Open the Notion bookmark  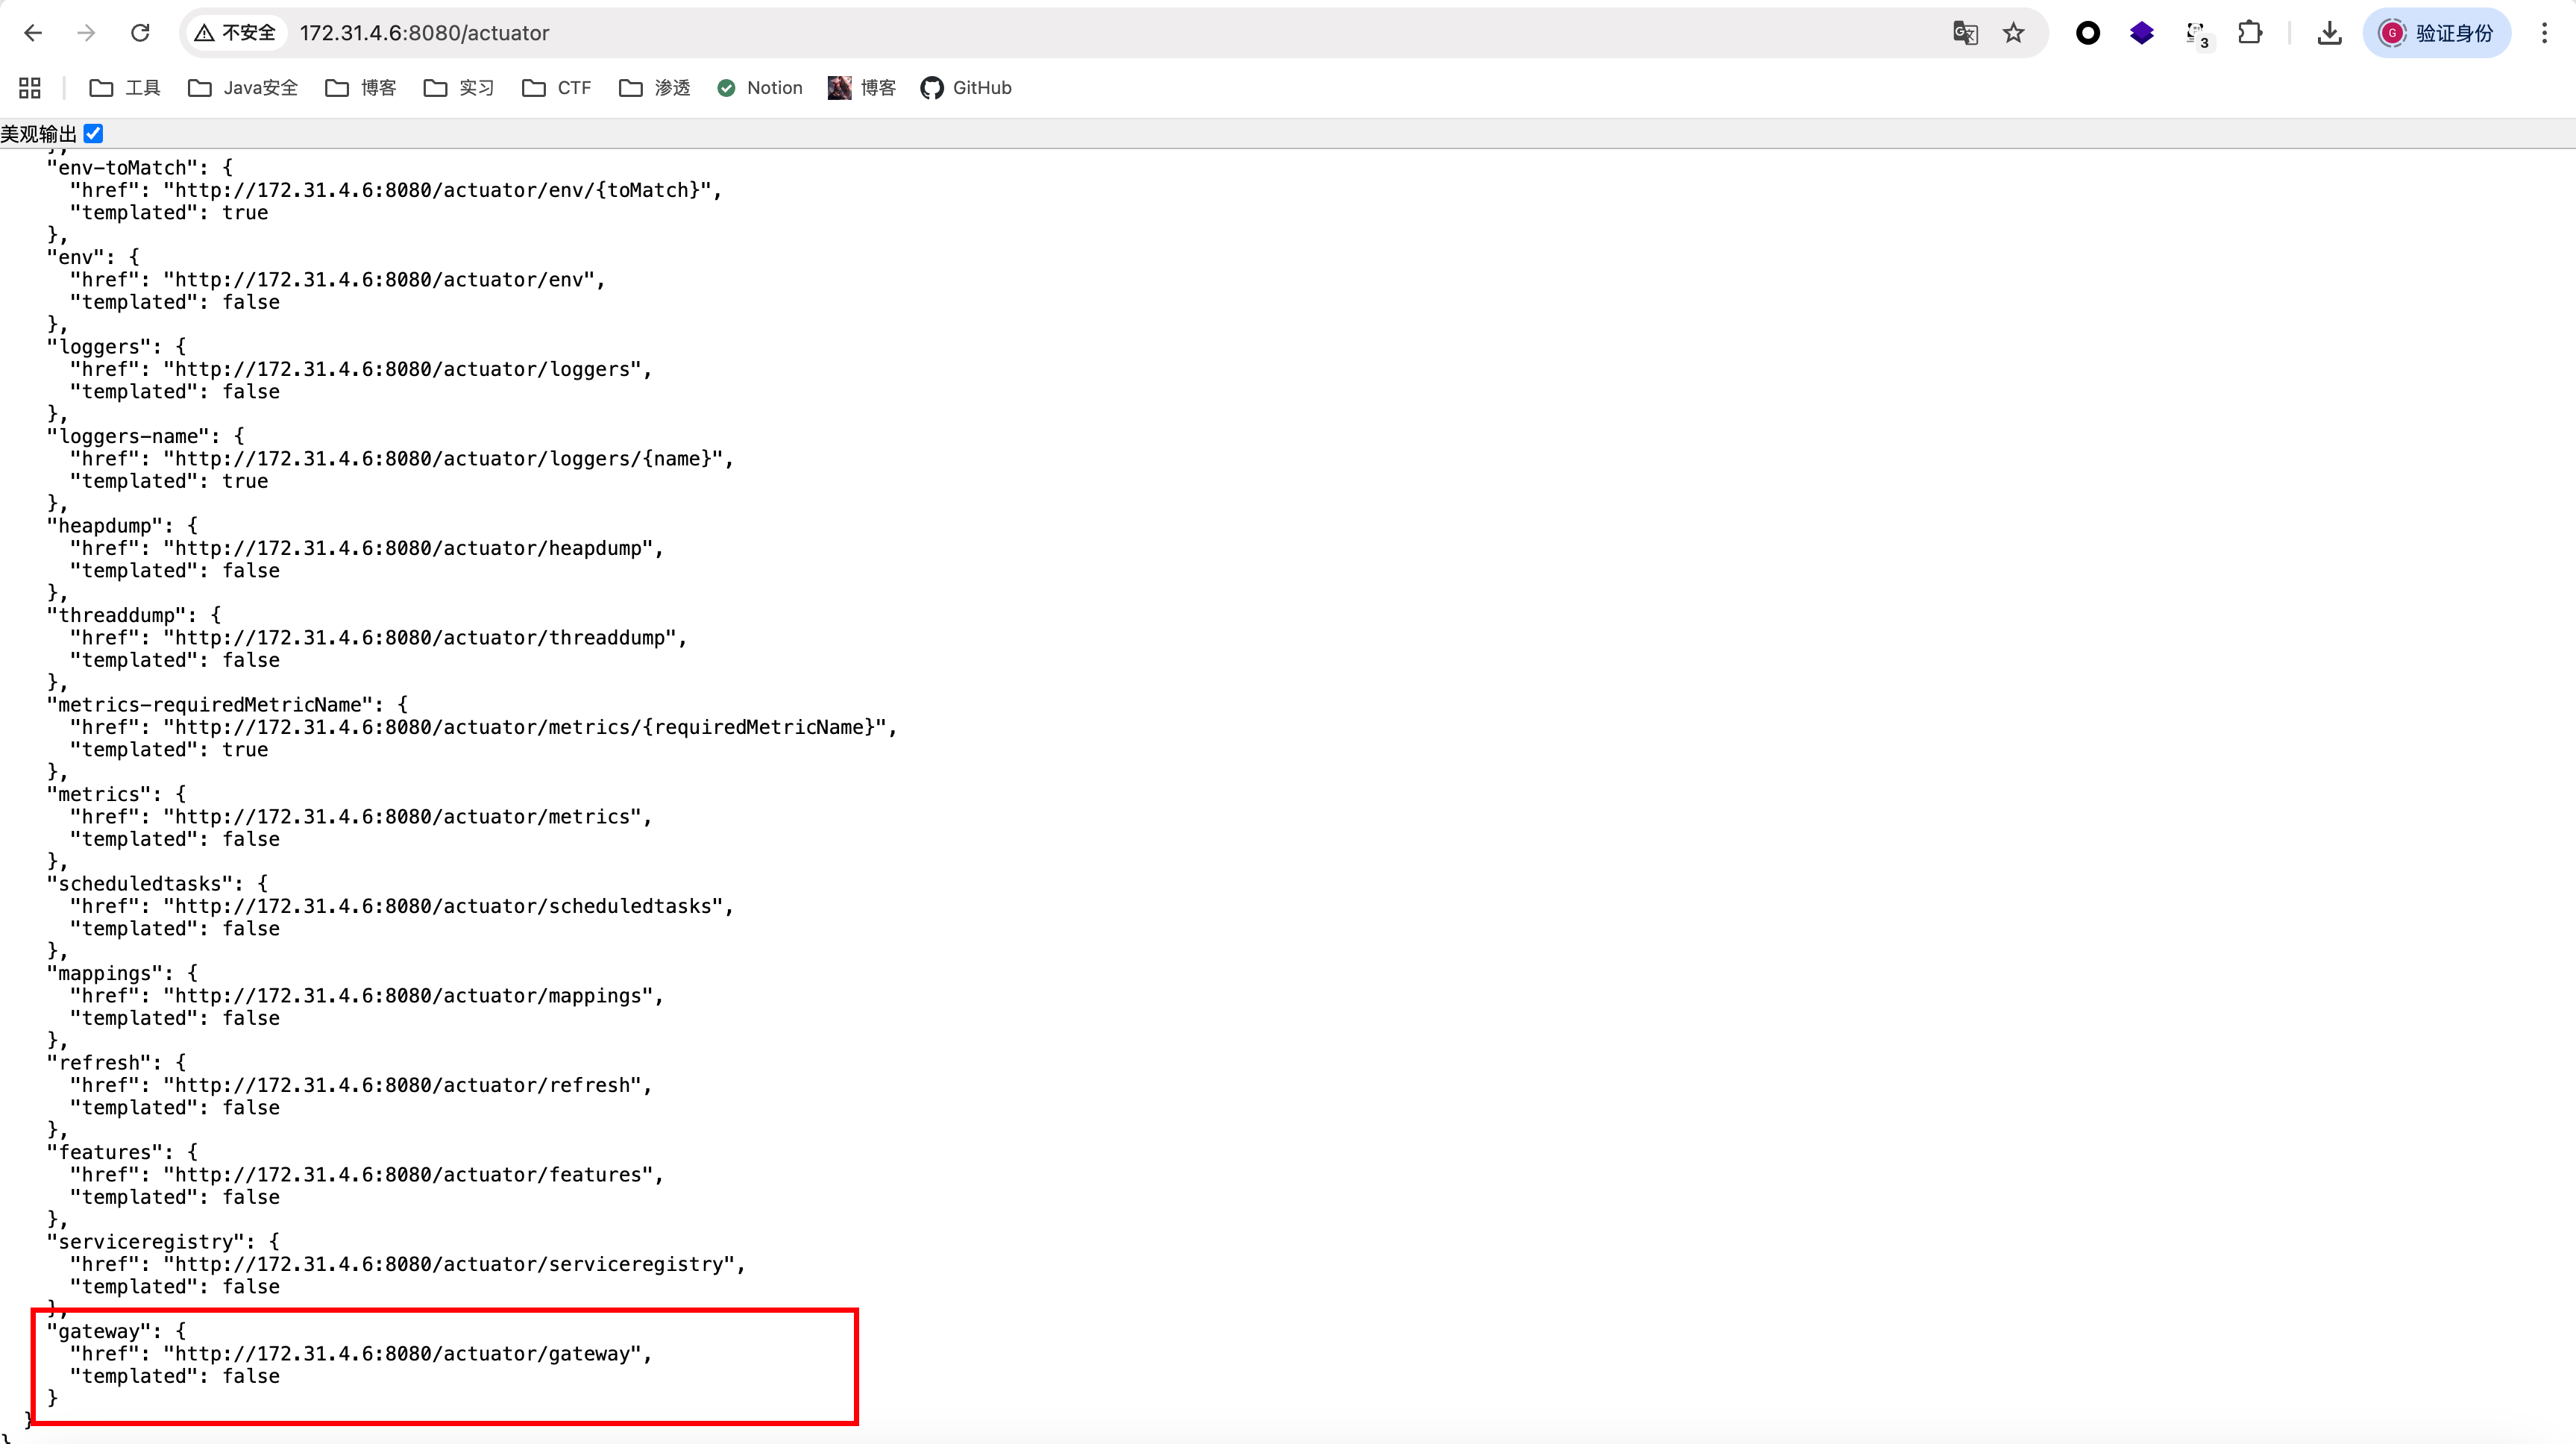pos(760,88)
